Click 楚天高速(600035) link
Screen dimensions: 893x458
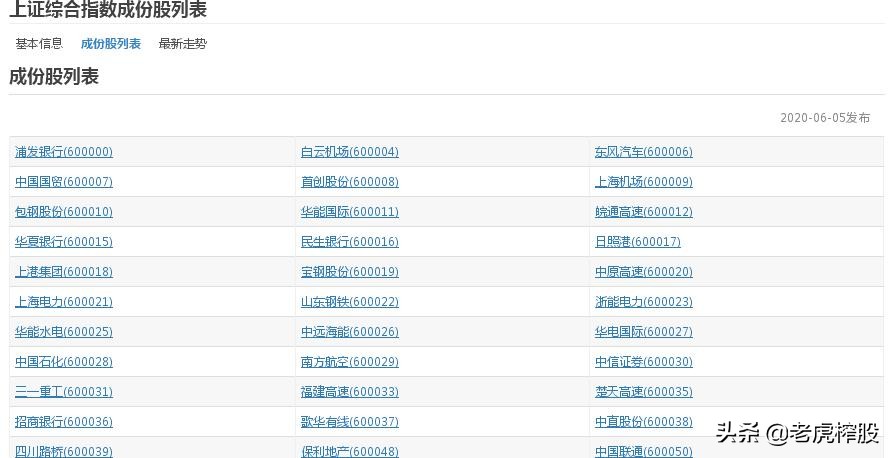click(644, 392)
